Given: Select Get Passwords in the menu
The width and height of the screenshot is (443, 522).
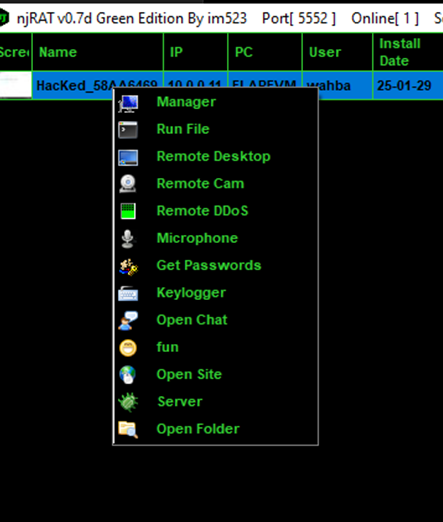Looking at the screenshot, I should click(x=215, y=266).
